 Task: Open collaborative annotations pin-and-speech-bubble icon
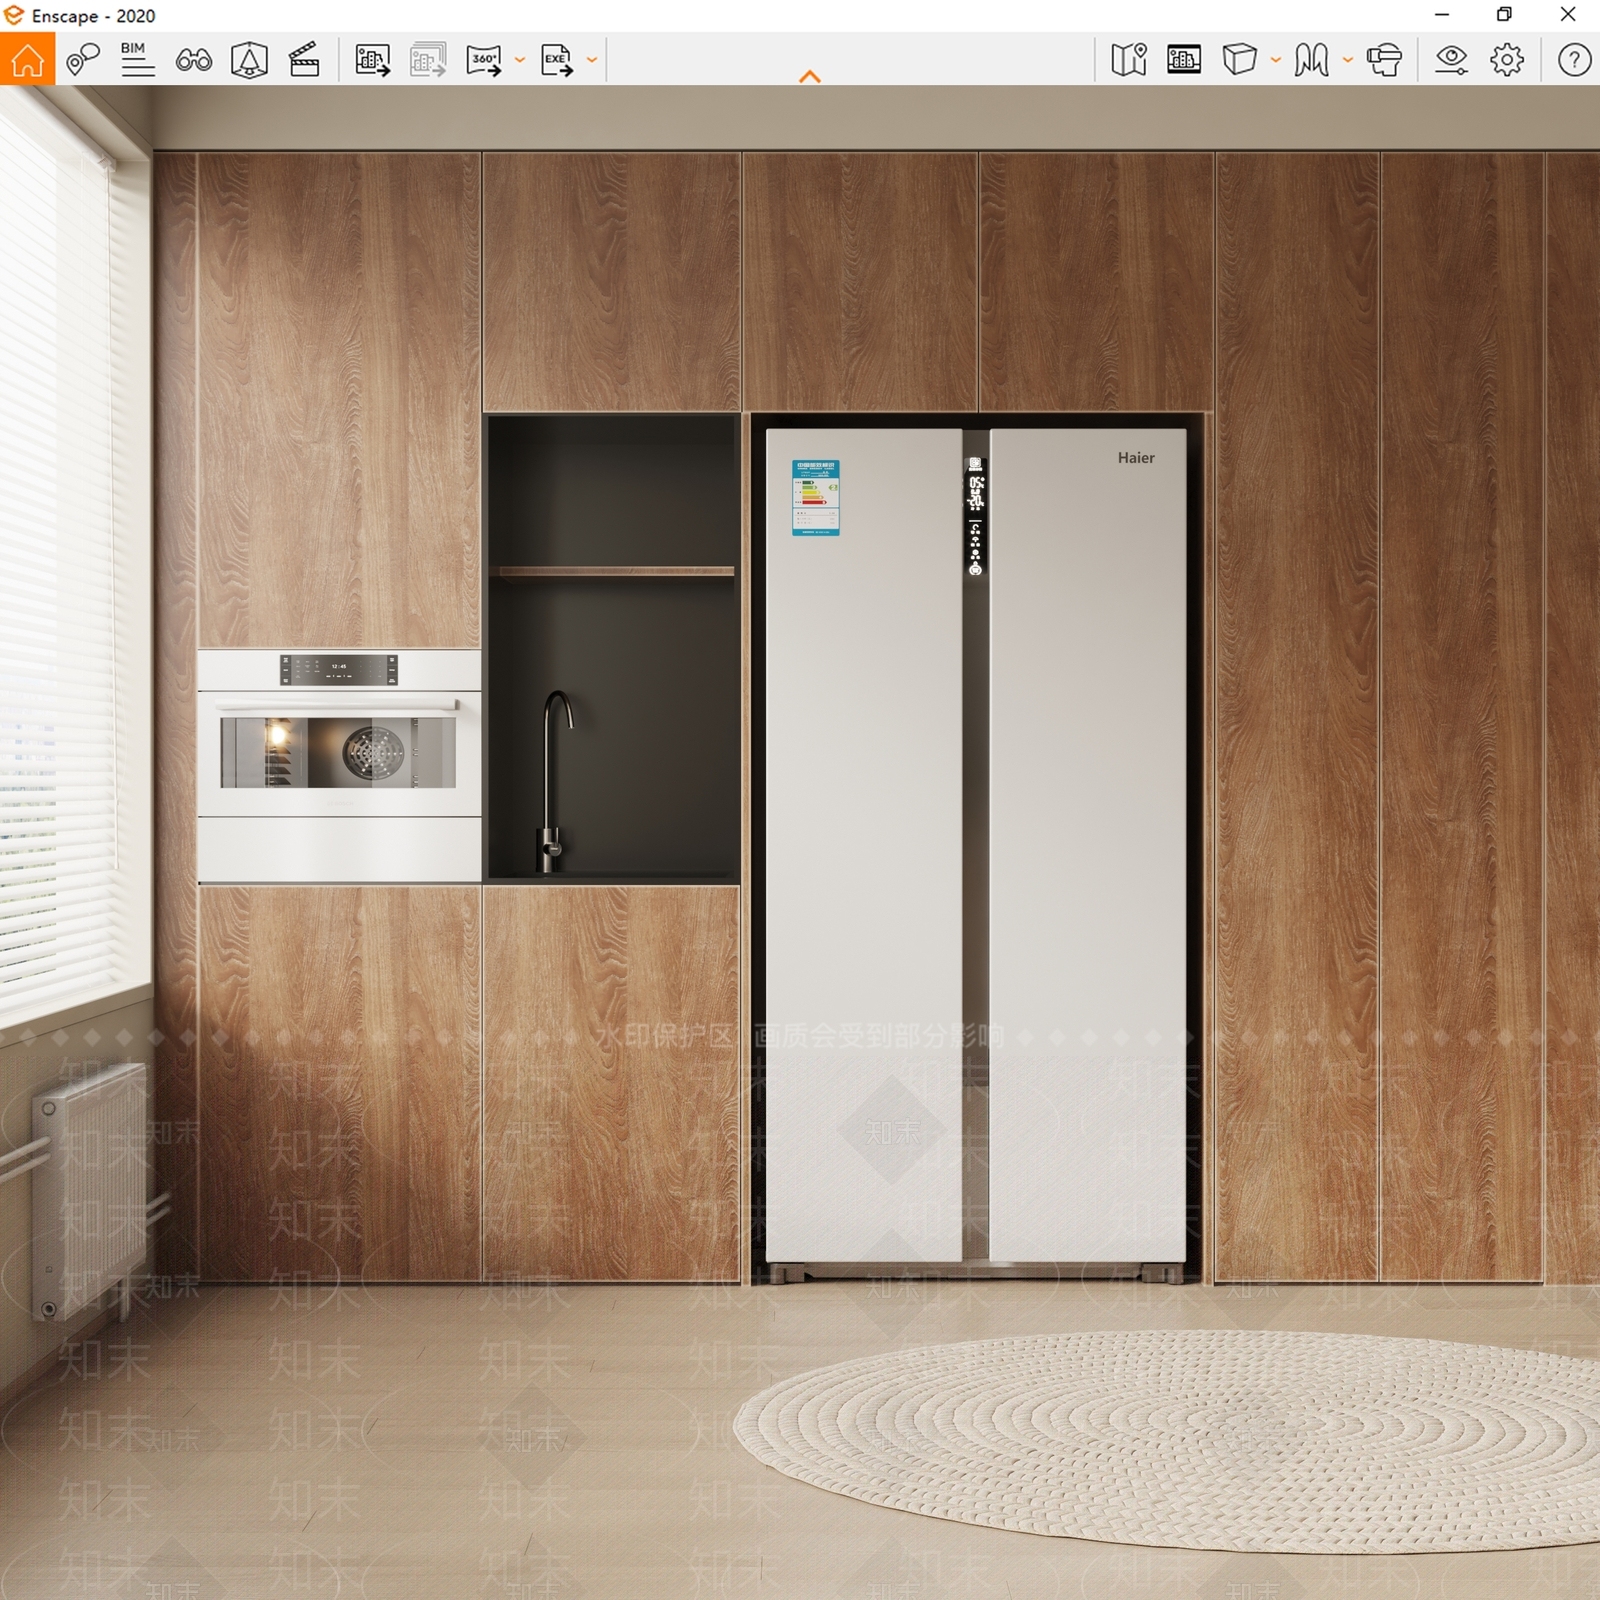tap(83, 60)
